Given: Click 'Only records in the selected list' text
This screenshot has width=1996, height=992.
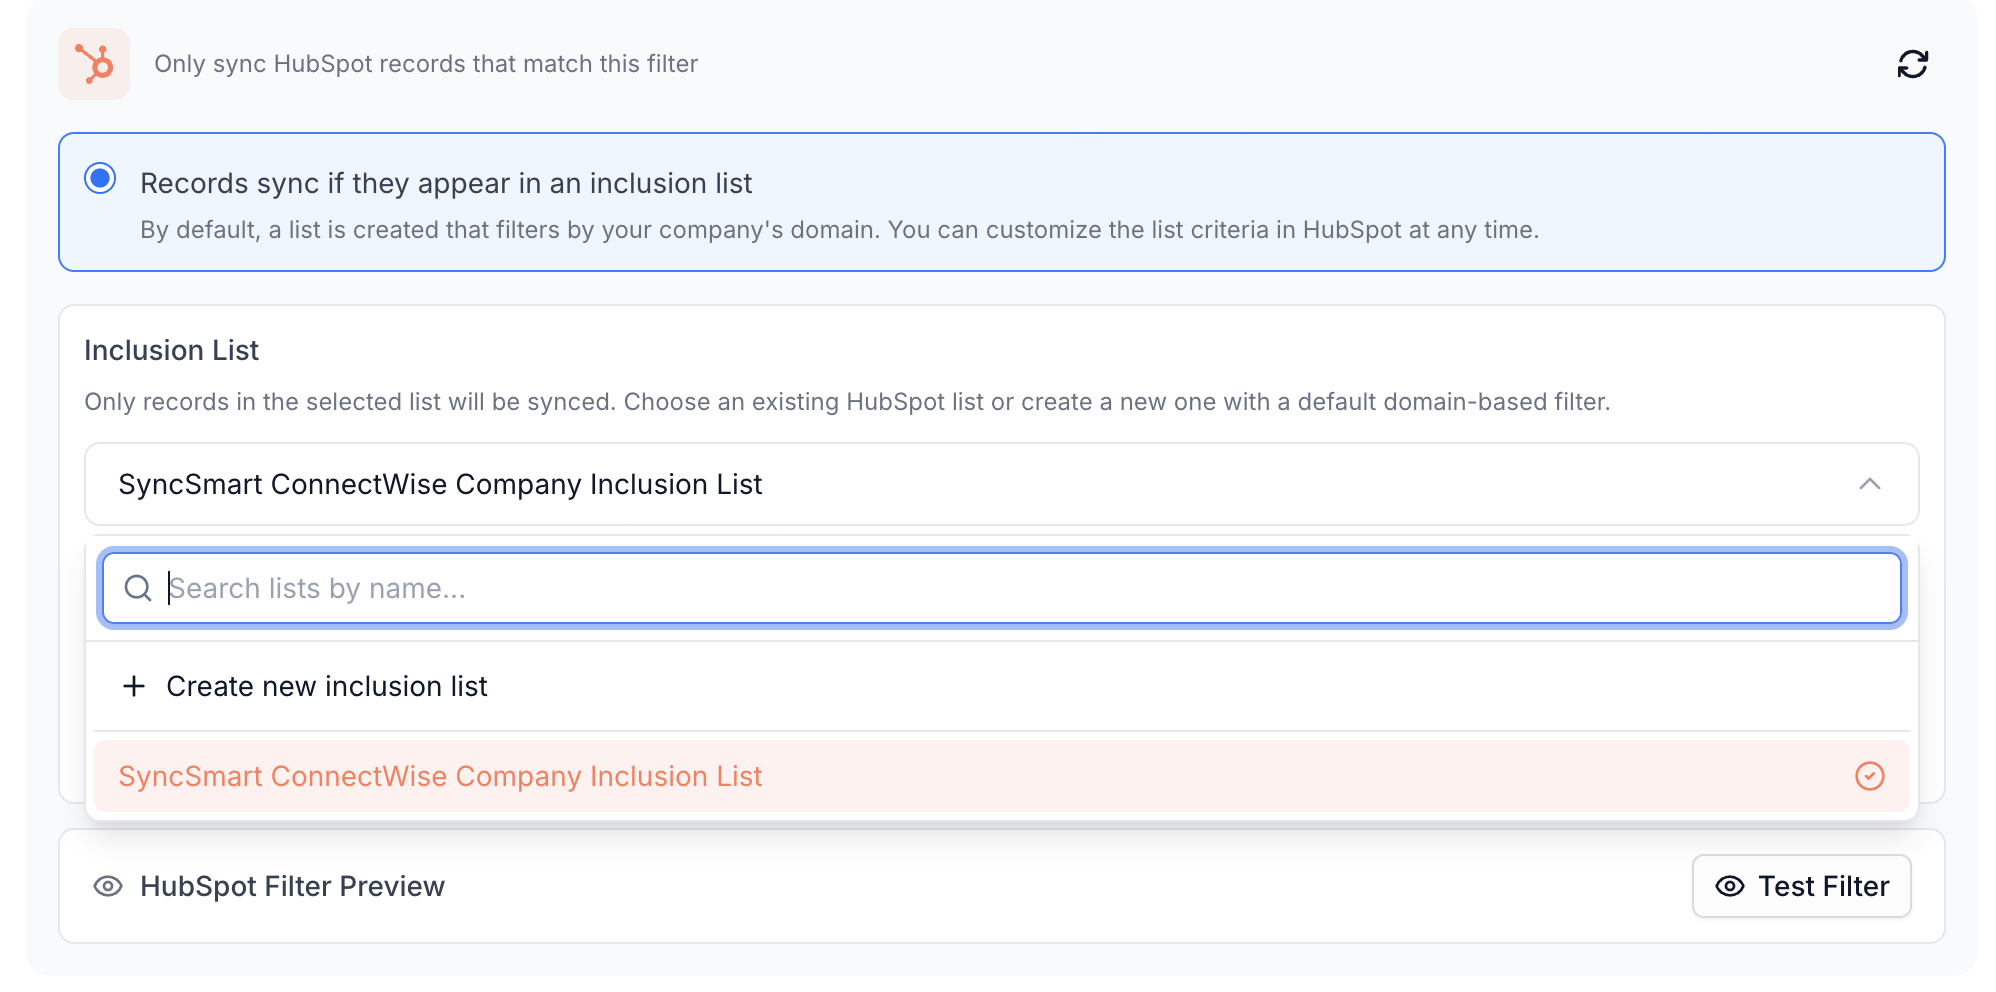Looking at the screenshot, I should click(847, 402).
